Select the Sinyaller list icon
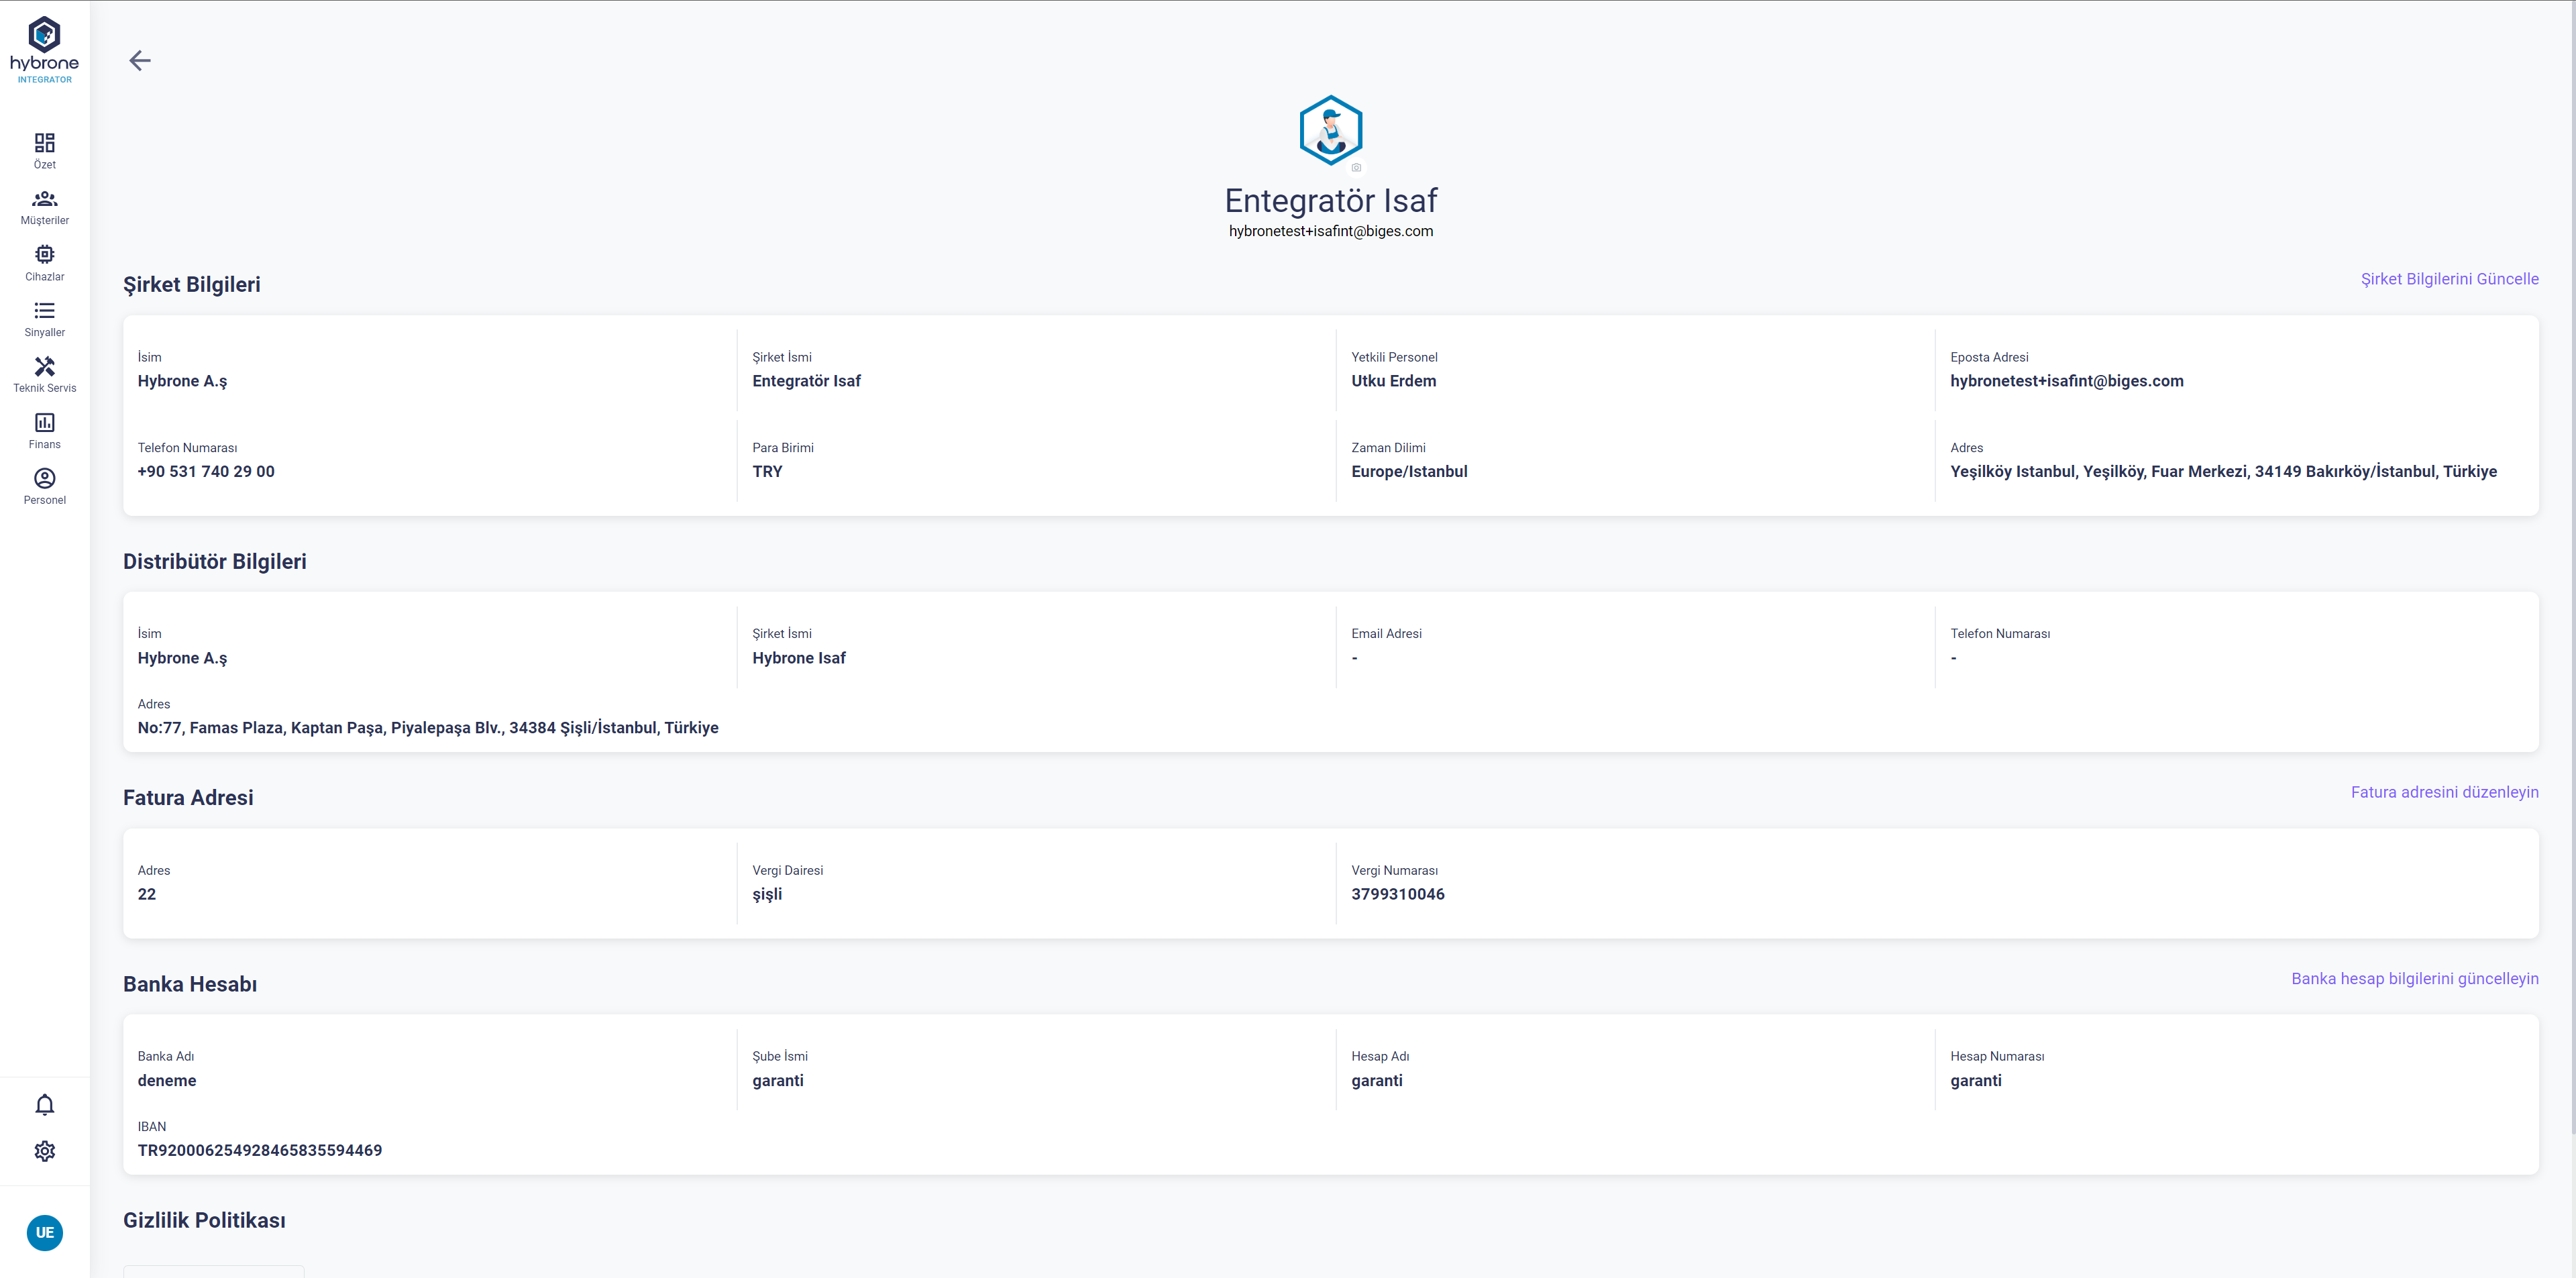The height and width of the screenshot is (1278, 2576). coord(44,318)
